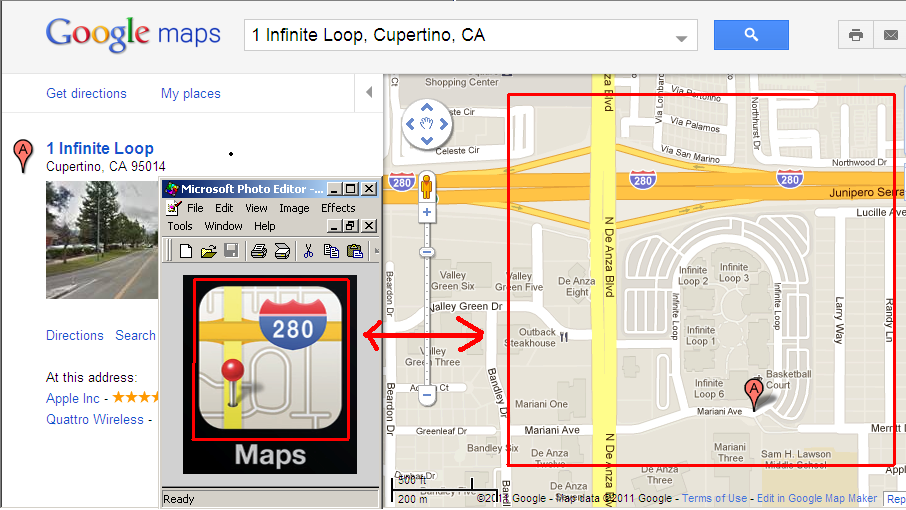Screen dimensions: 906x510
Task: Open the File menu in Photo Editor
Action: (195, 208)
